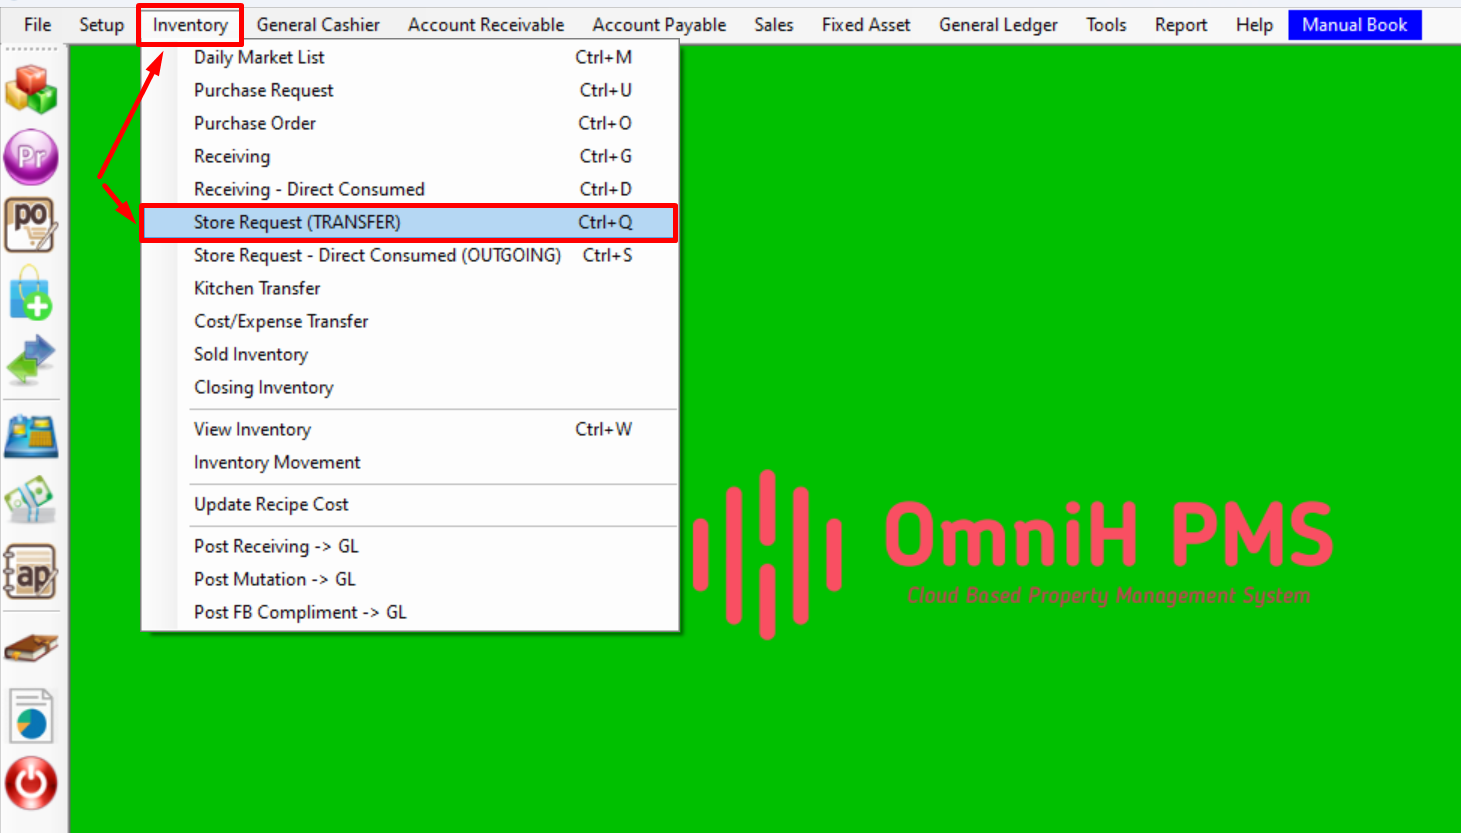Click the red power exit icon
The height and width of the screenshot is (833, 1461).
(31, 783)
